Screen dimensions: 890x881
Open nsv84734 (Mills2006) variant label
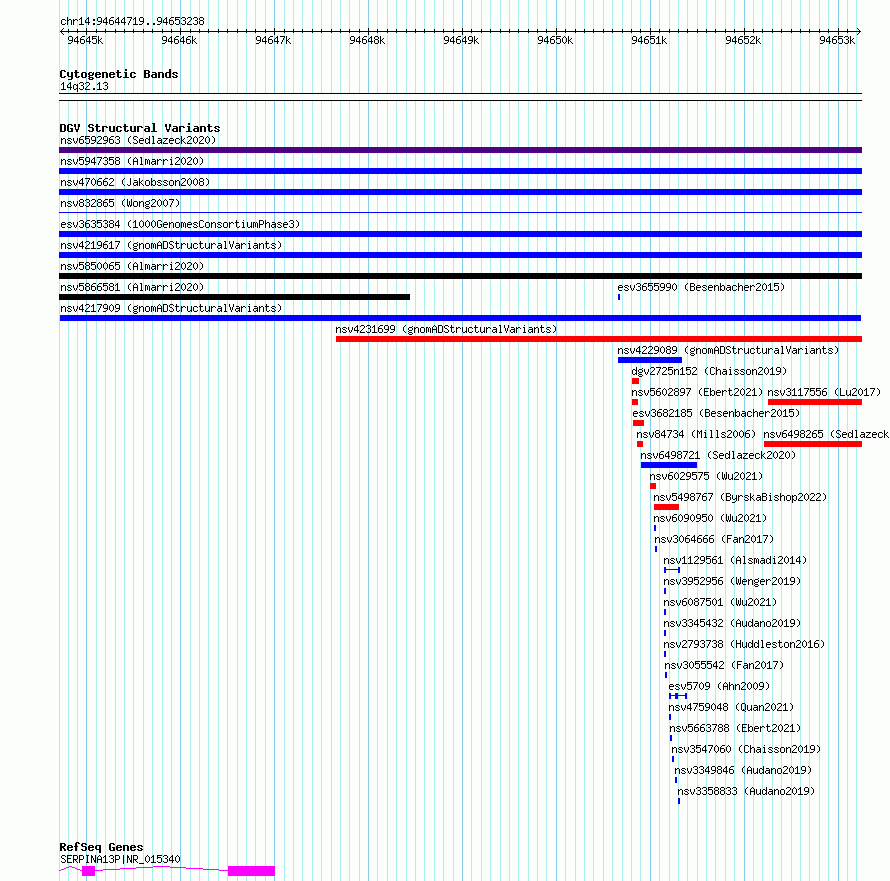pos(696,434)
